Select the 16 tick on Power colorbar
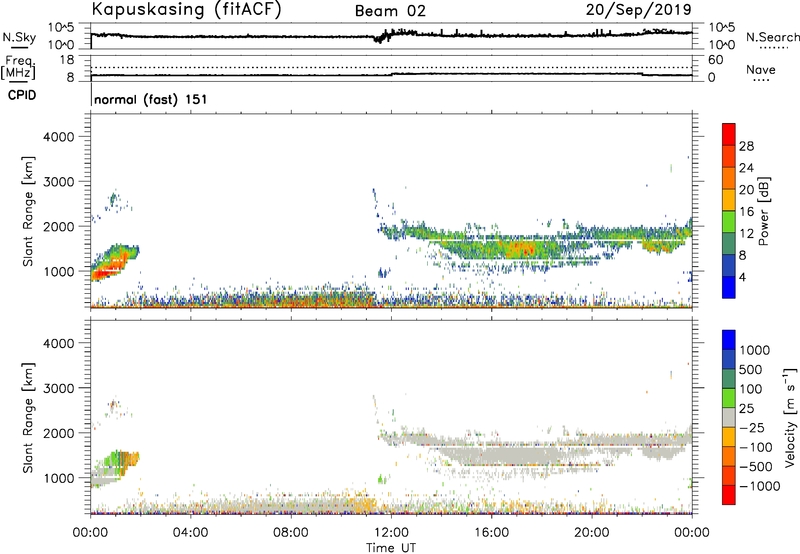Screen dimensions: 800x554 (746, 212)
